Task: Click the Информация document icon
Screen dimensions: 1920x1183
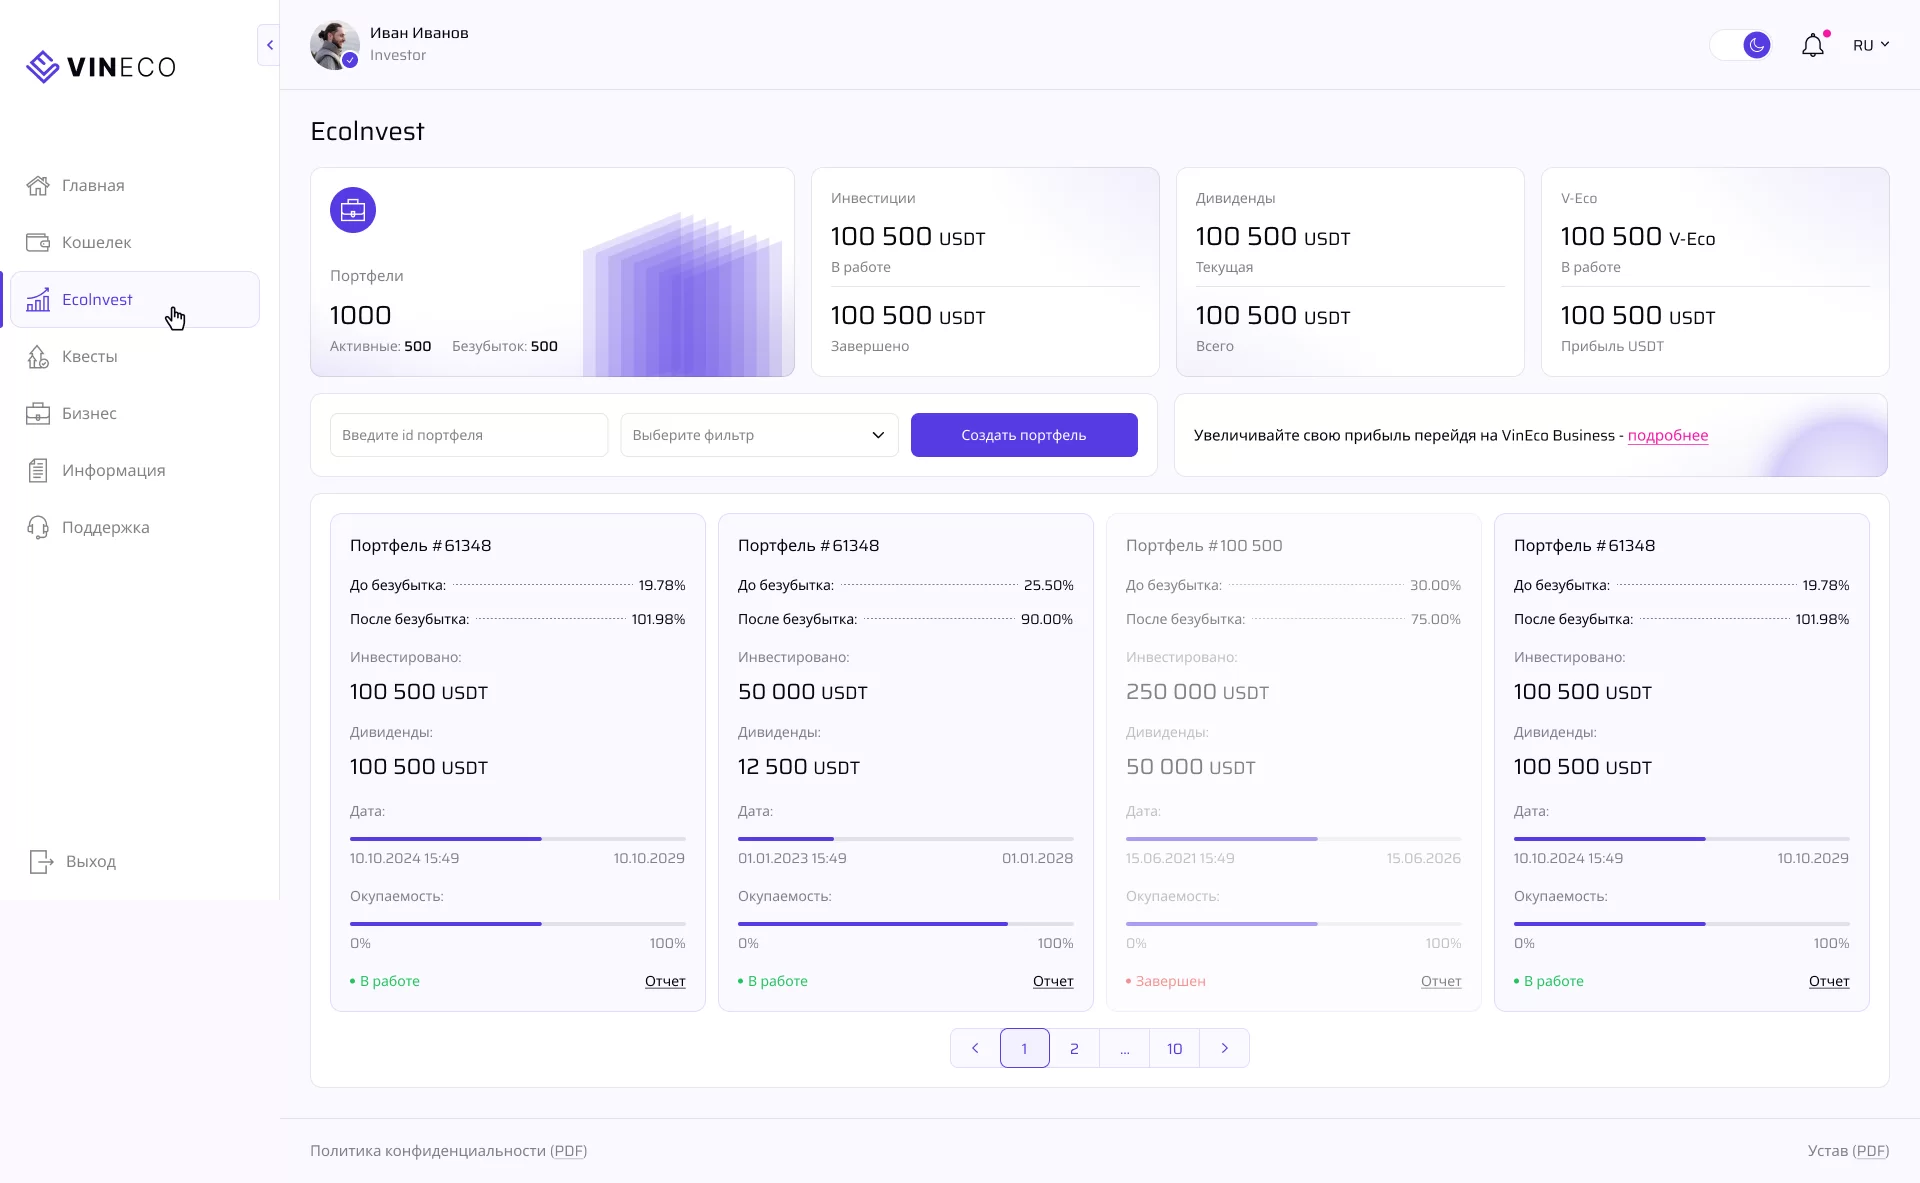Action: [38, 471]
